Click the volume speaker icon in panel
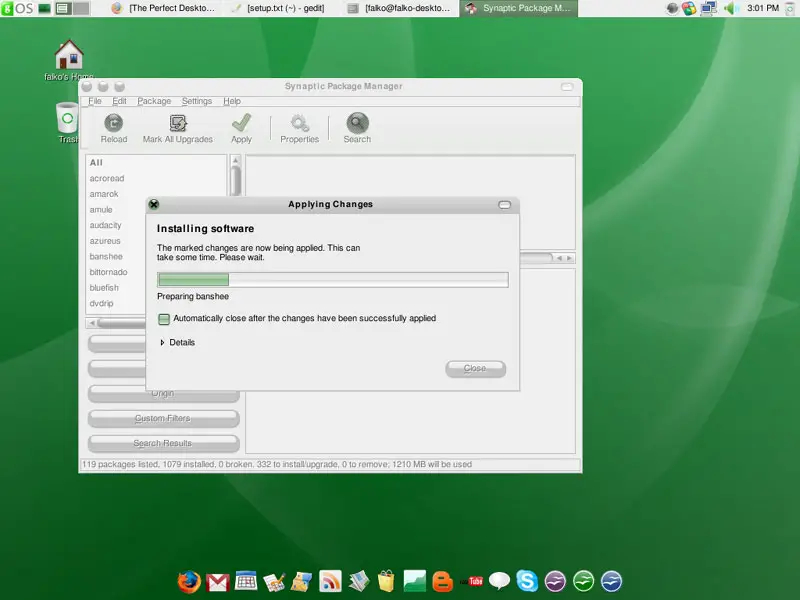Image resolution: width=800 pixels, height=600 pixels. pyautogui.click(x=731, y=8)
